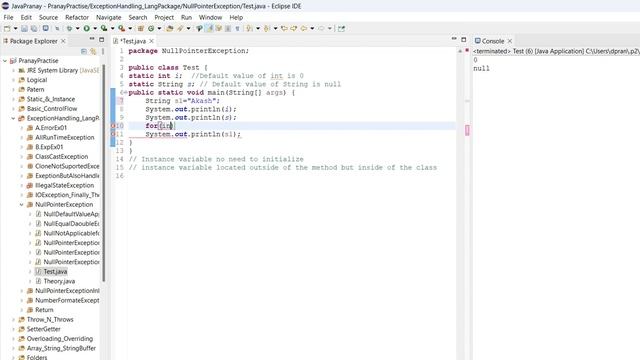Collapse the ExceptionHandling_LangPackage folder
Viewport: 640px width, 360px height.
pyautogui.click(x=13, y=118)
